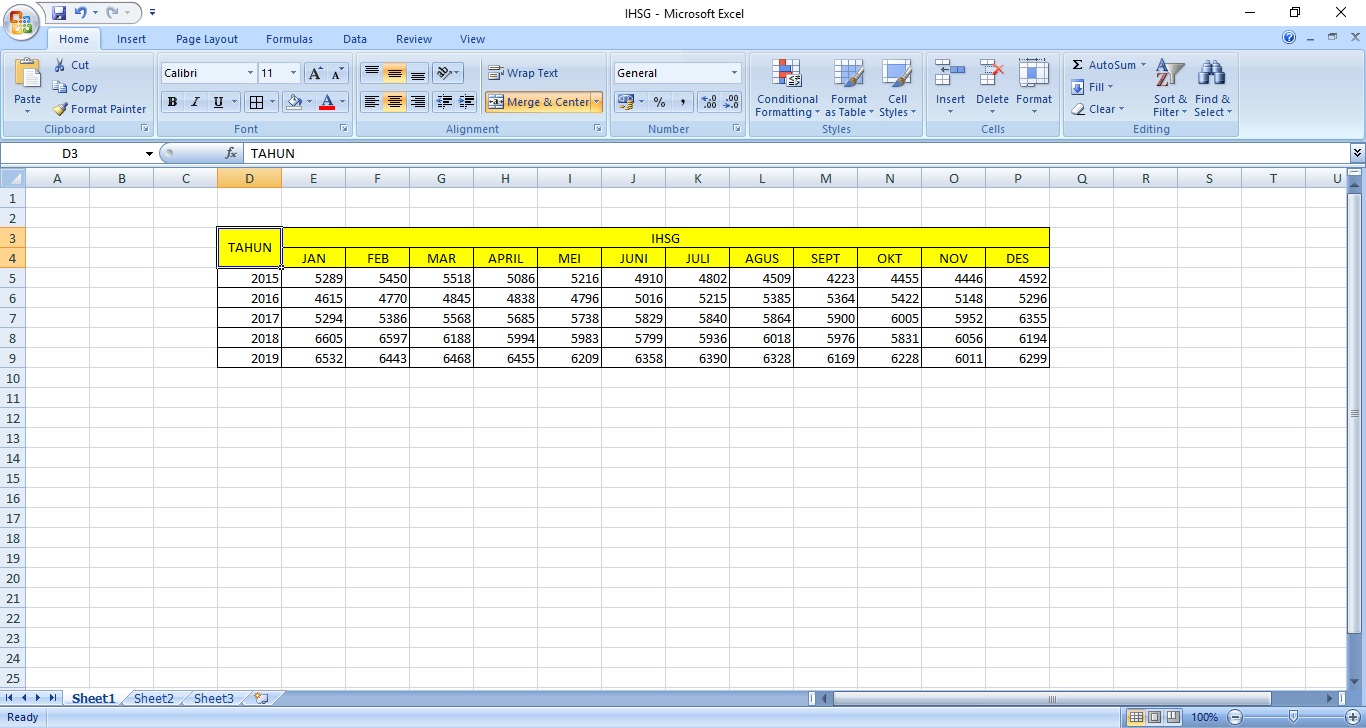Click the Insert Worksheet tab icon

coord(261,699)
